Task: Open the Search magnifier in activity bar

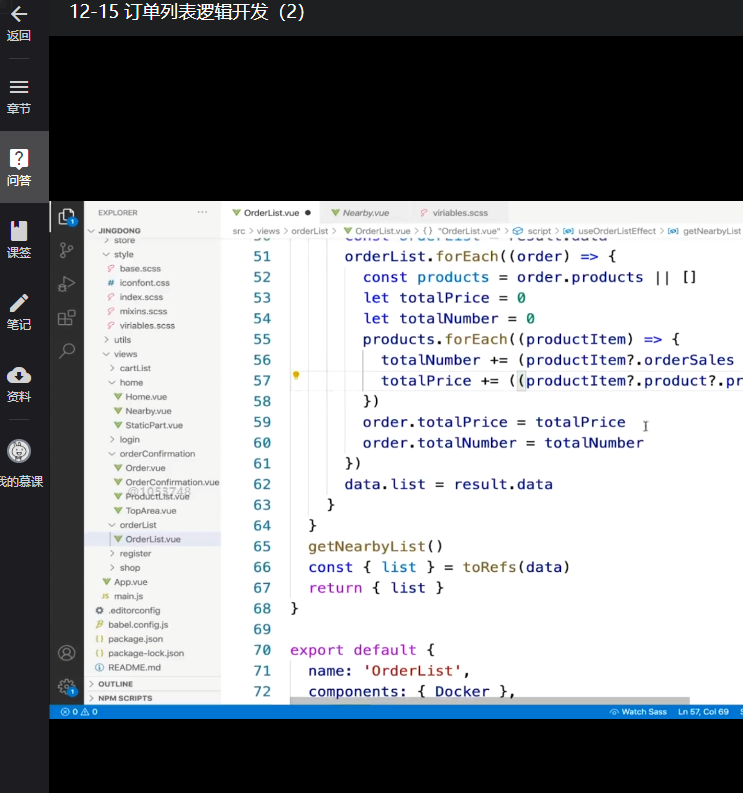Action: tap(67, 351)
